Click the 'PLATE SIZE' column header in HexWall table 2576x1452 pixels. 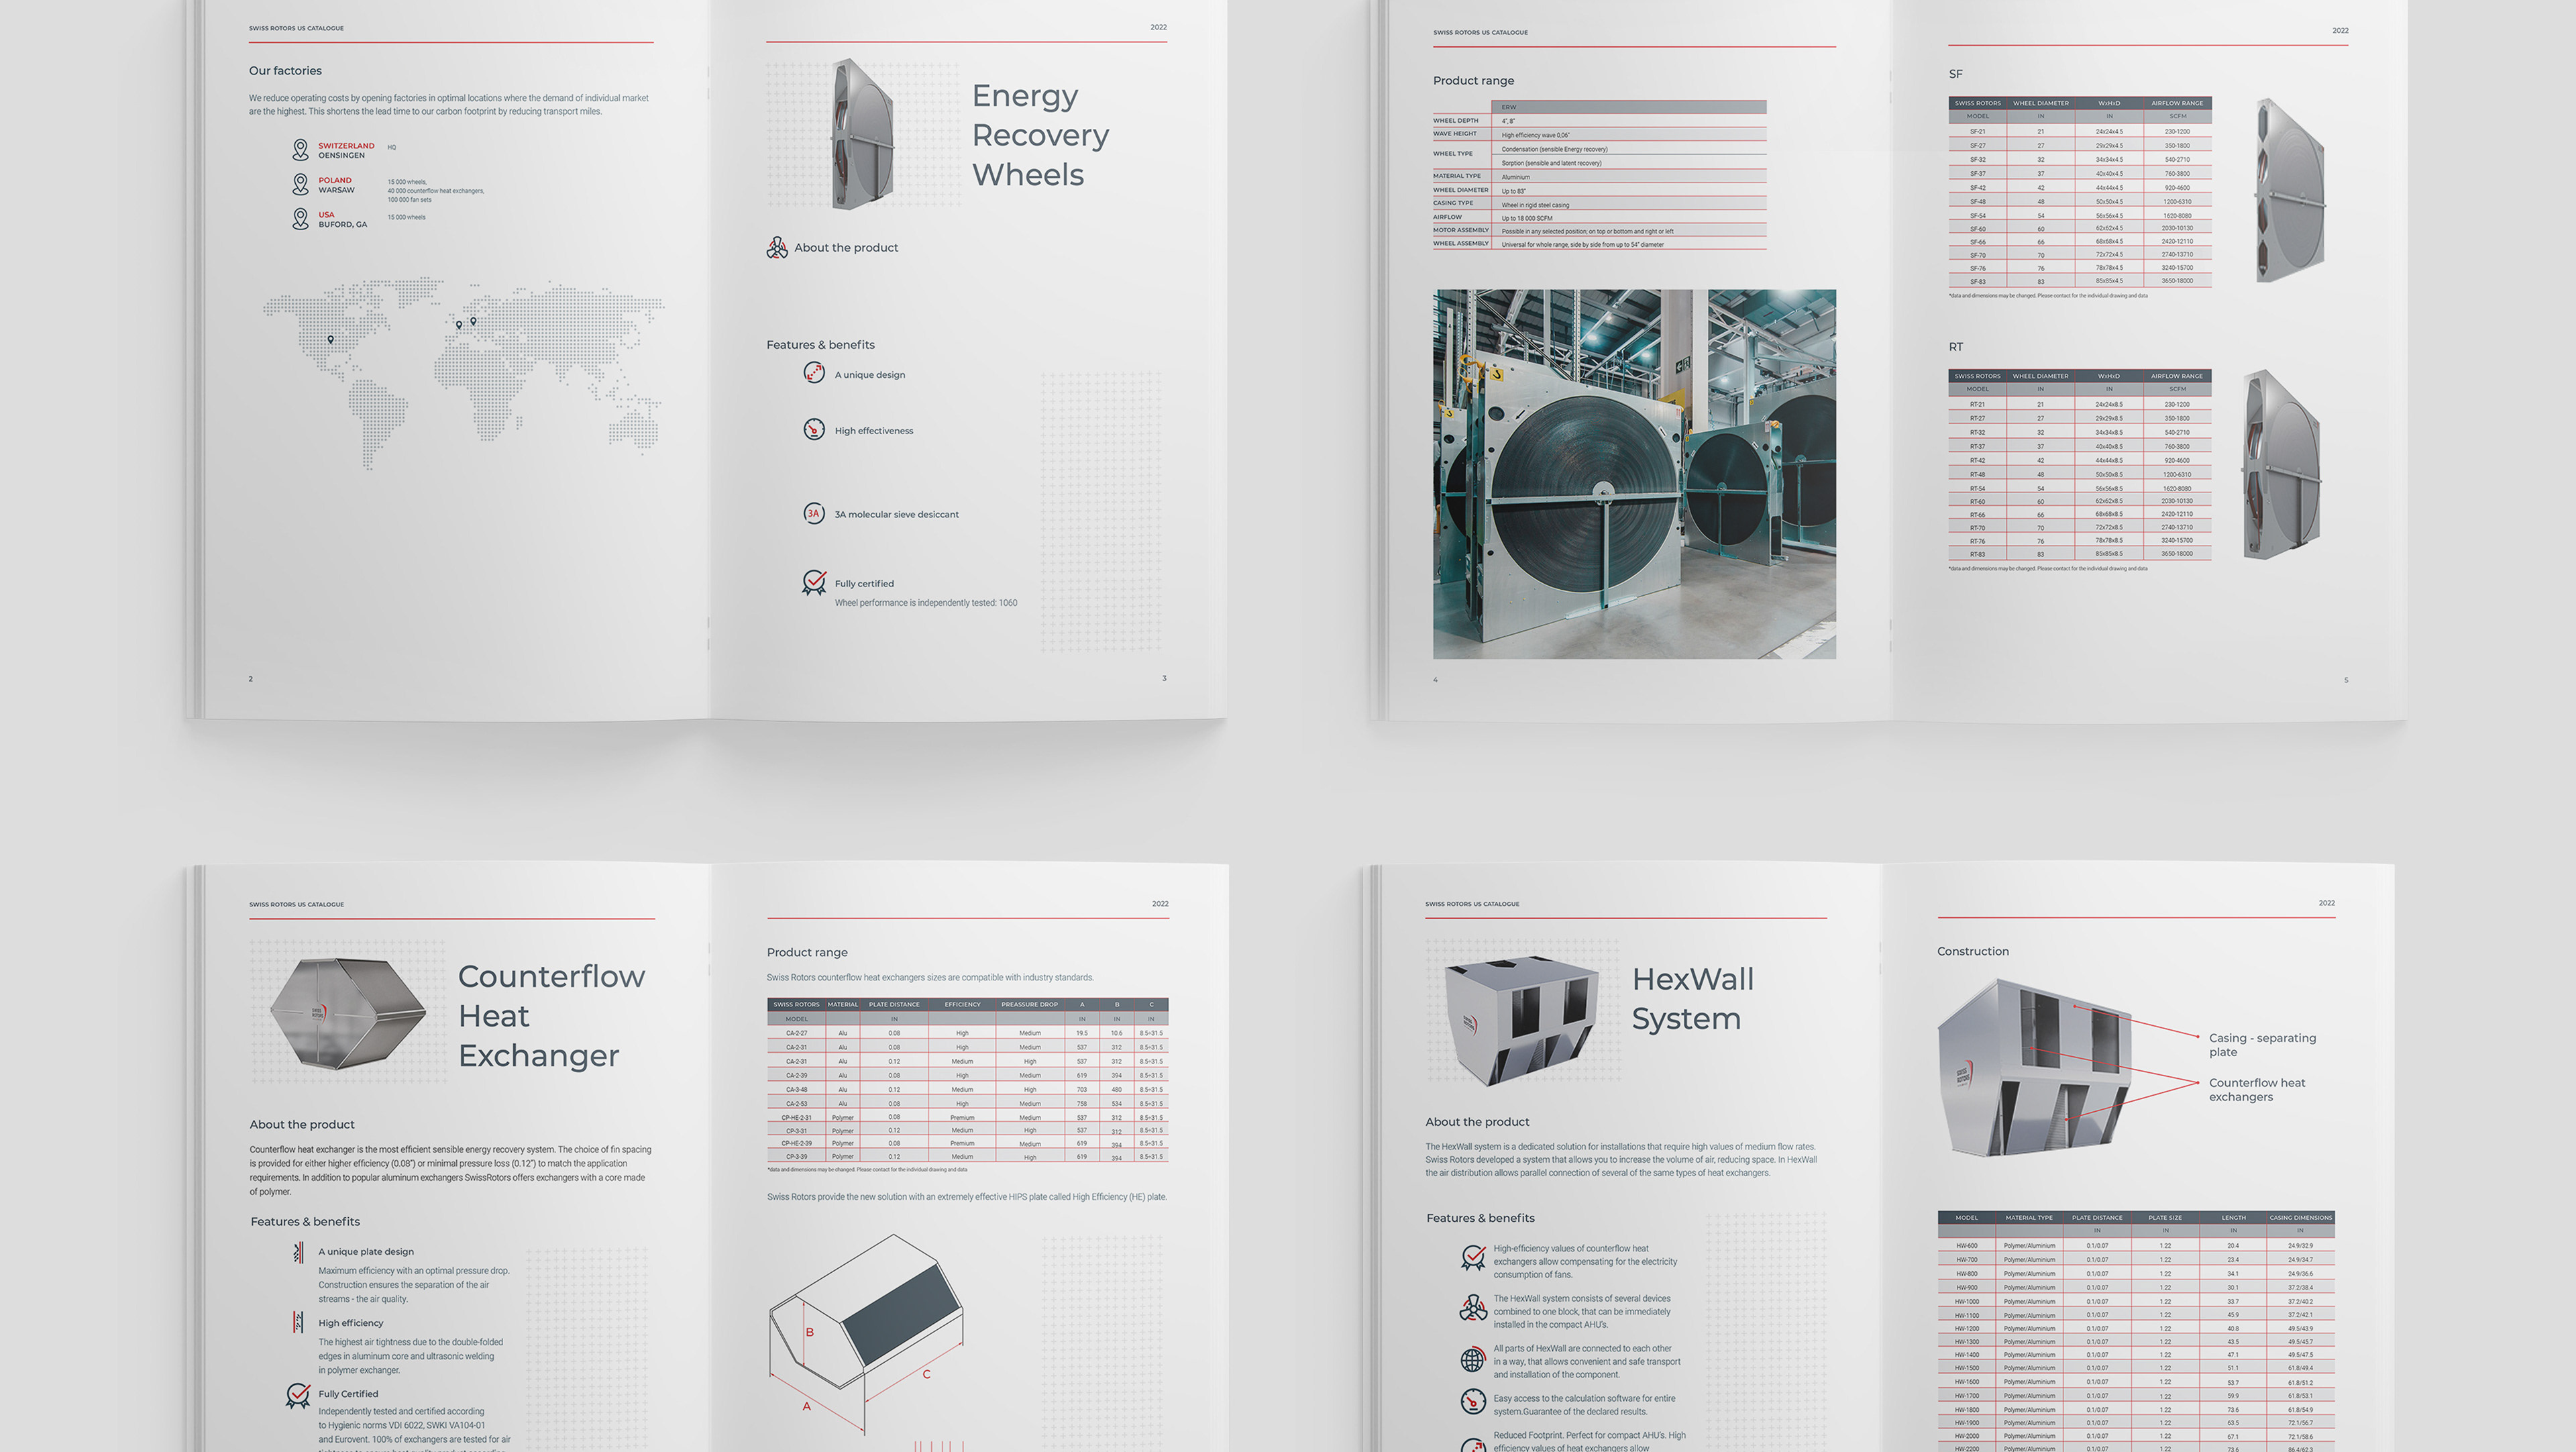pos(2165,1218)
